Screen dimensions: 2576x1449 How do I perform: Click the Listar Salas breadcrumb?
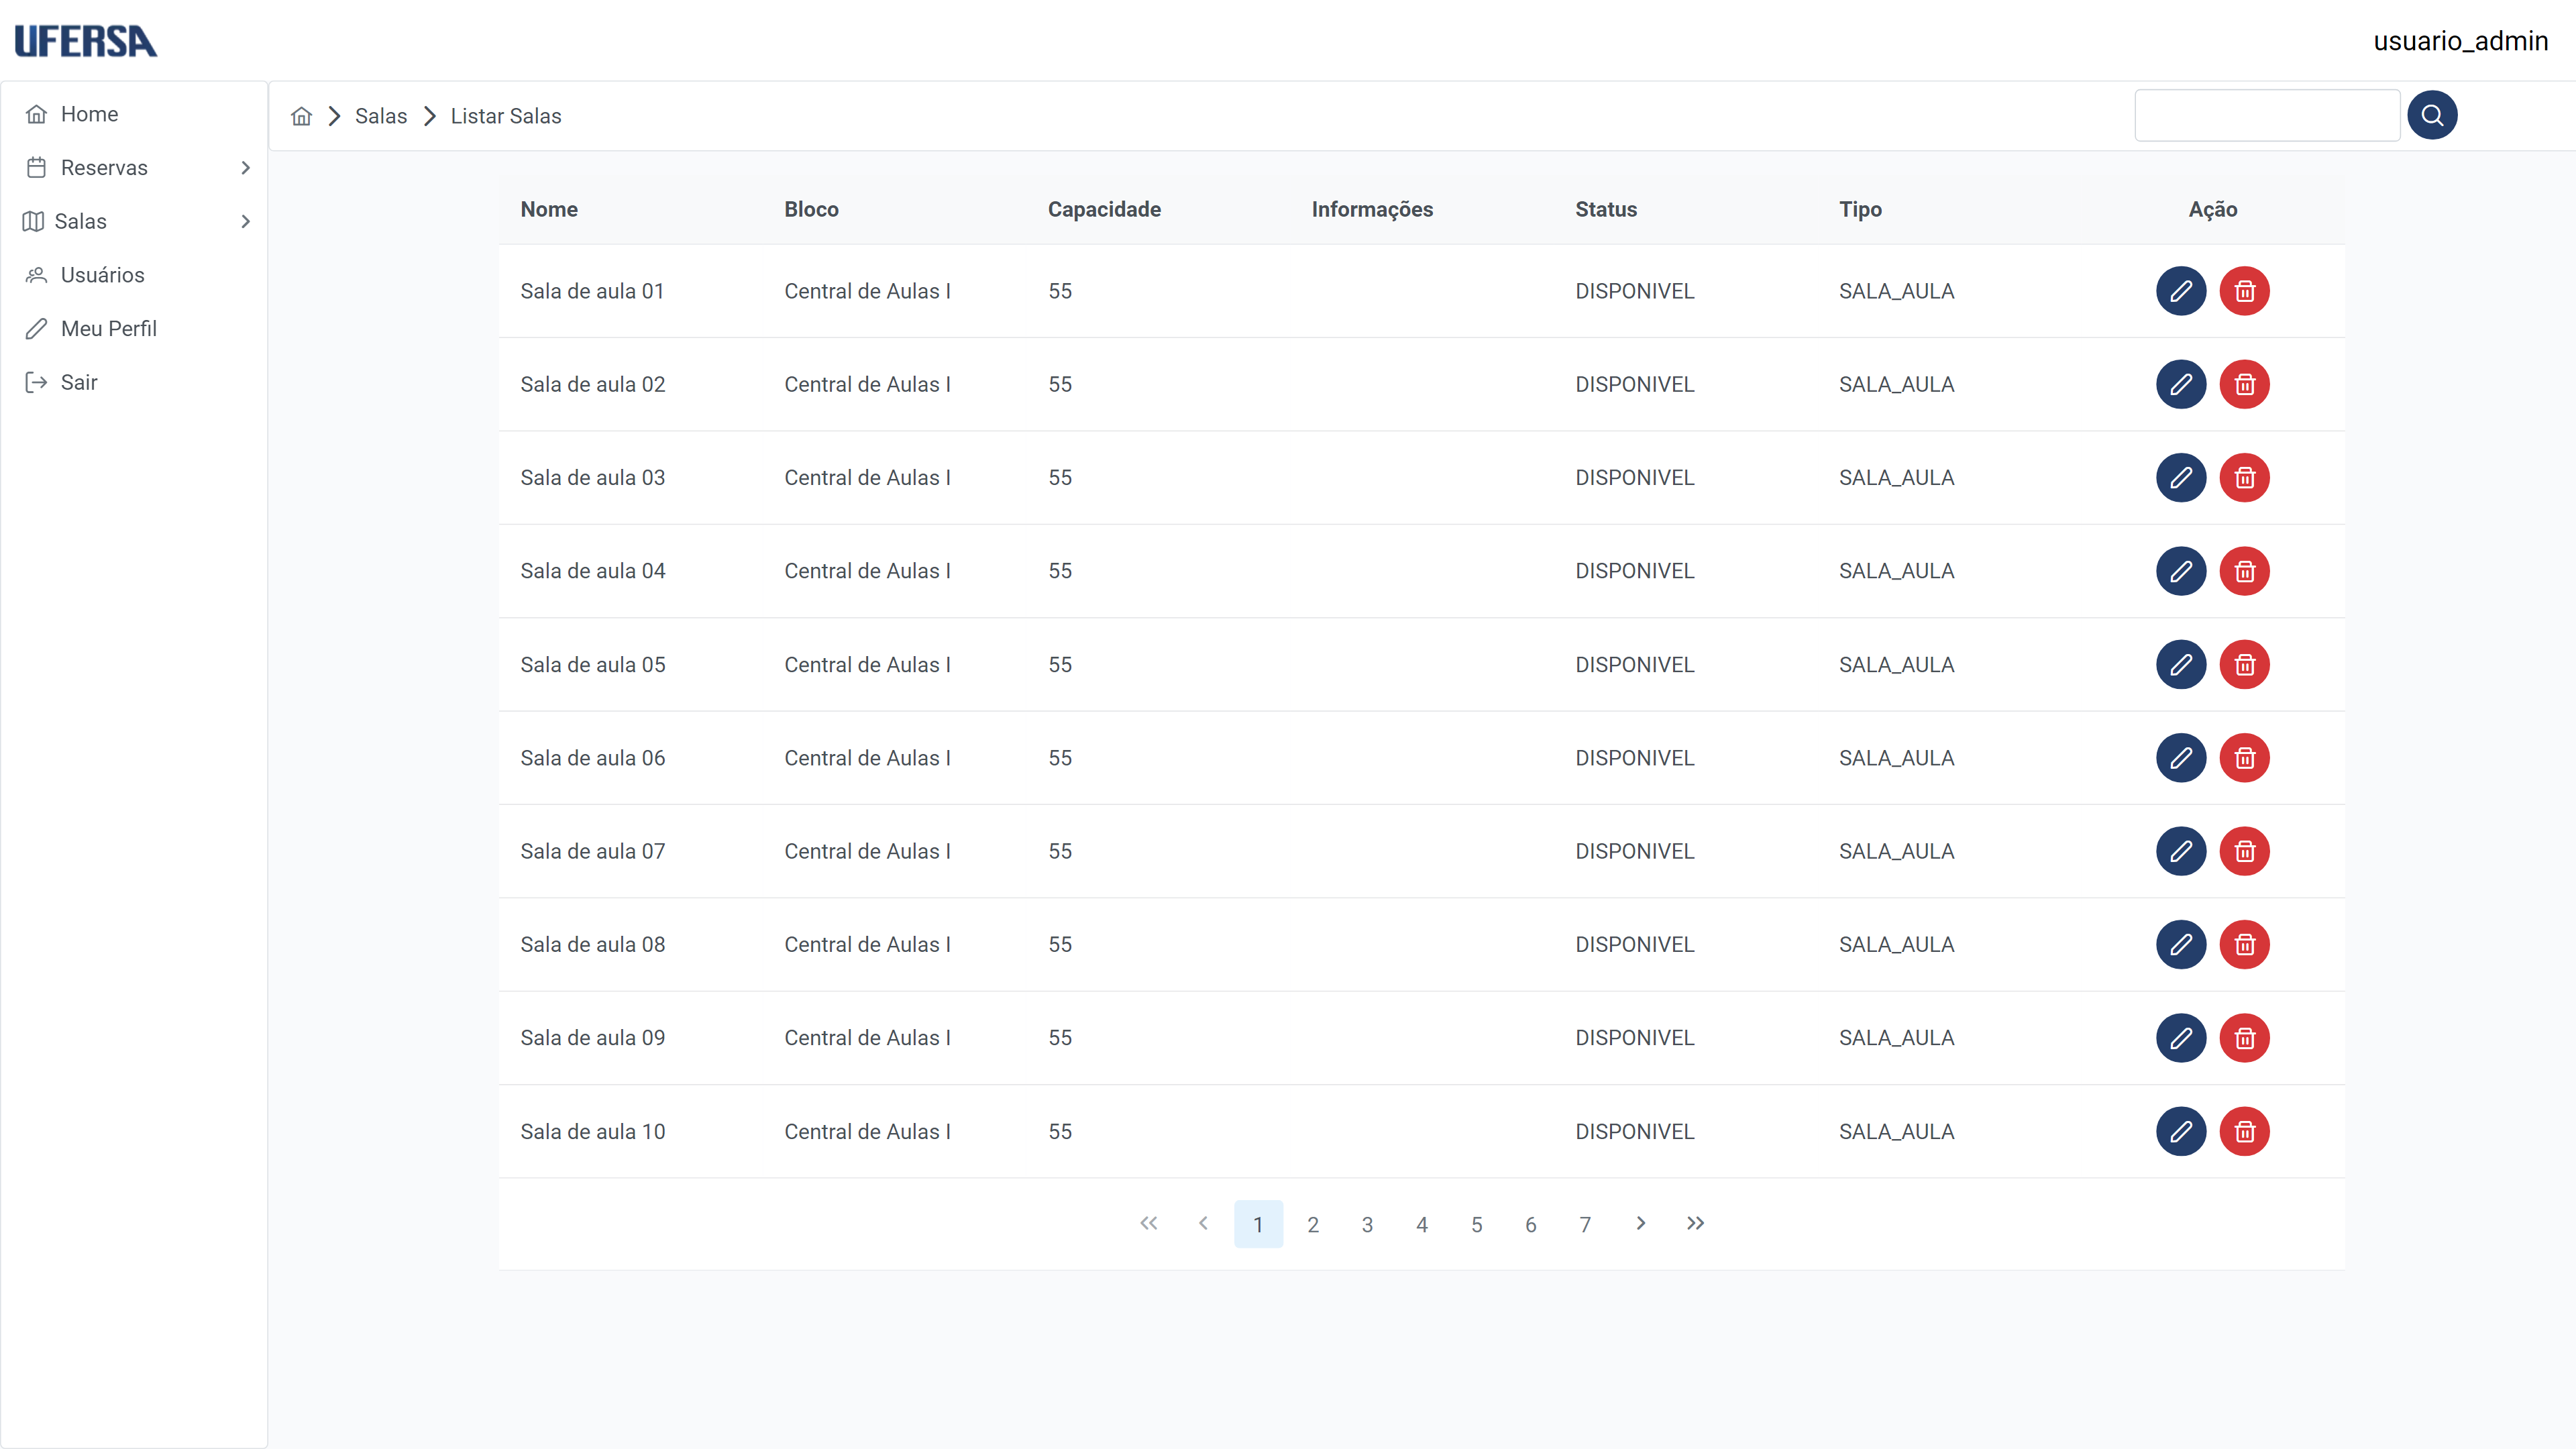(x=506, y=116)
